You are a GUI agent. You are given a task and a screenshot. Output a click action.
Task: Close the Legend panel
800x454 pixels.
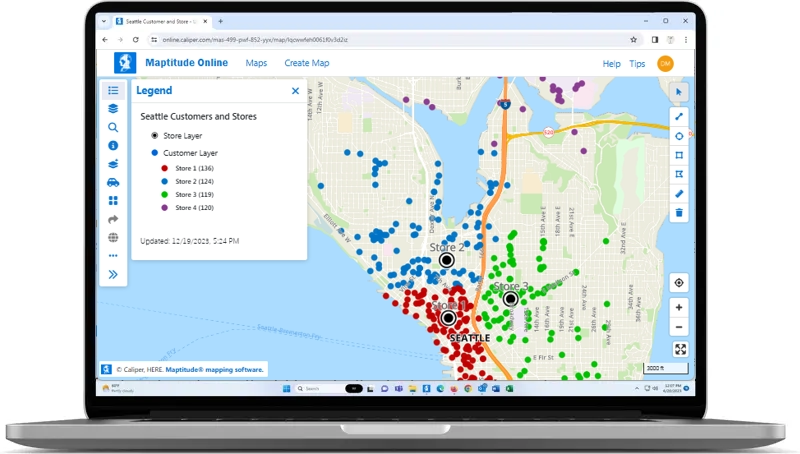point(295,91)
